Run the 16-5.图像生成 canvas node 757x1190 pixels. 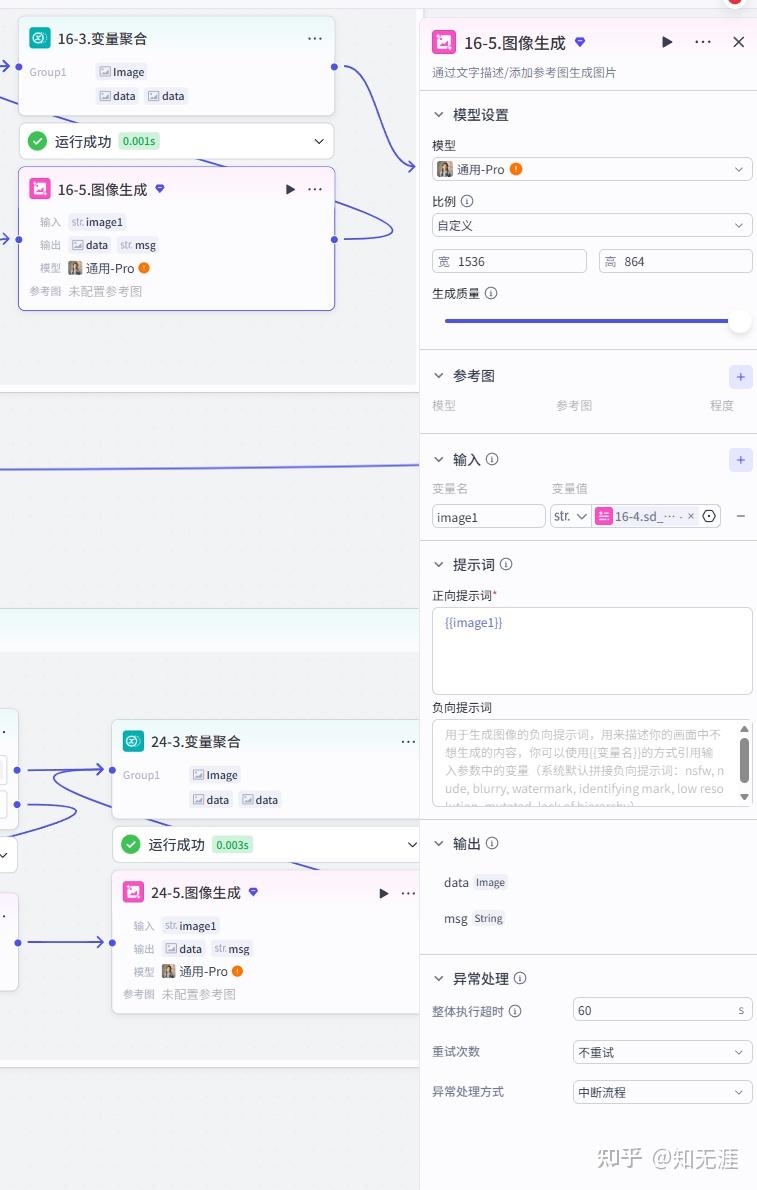click(x=290, y=189)
